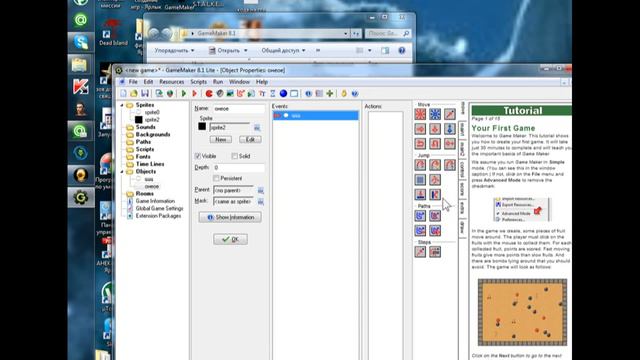The image size is (640, 360).
Task: Open the Window menu
Action: [239, 82]
